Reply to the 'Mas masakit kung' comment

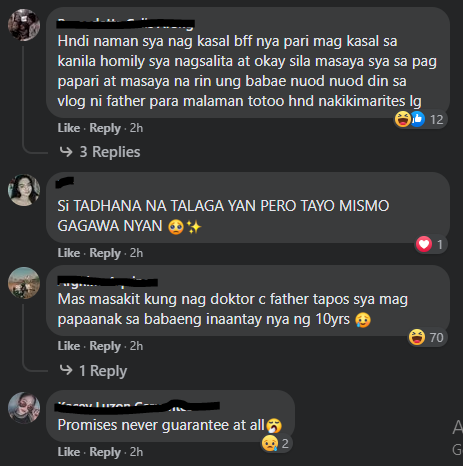coord(105,346)
